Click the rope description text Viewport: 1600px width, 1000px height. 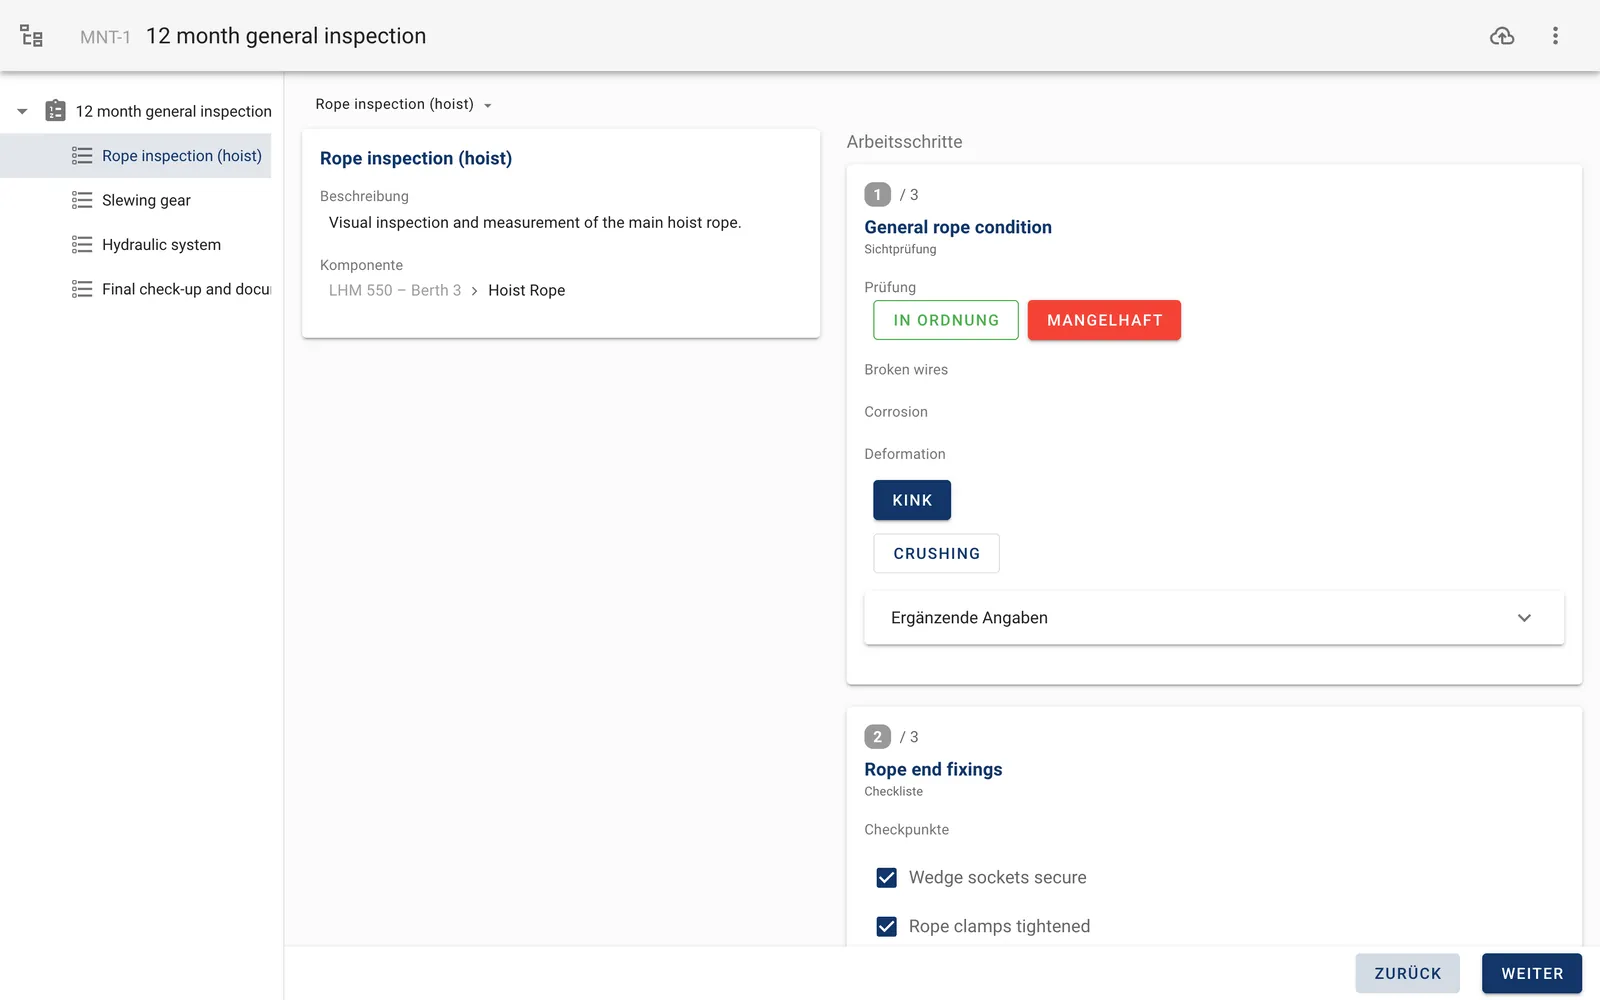pyautogui.click(x=535, y=223)
